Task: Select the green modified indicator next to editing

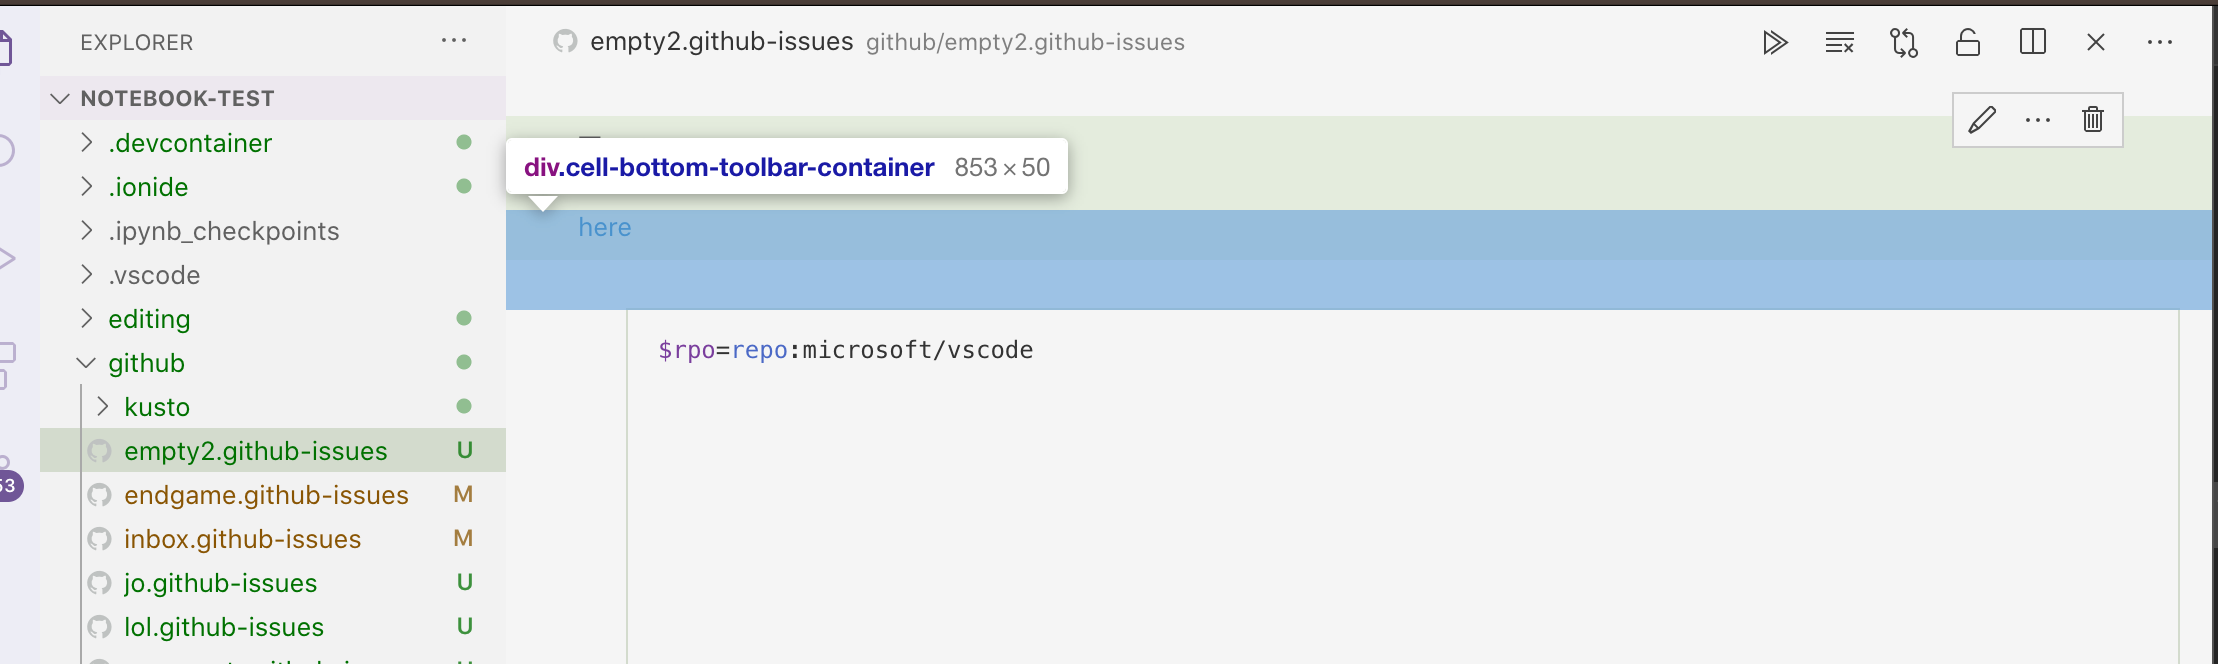Action: pos(464,318)
